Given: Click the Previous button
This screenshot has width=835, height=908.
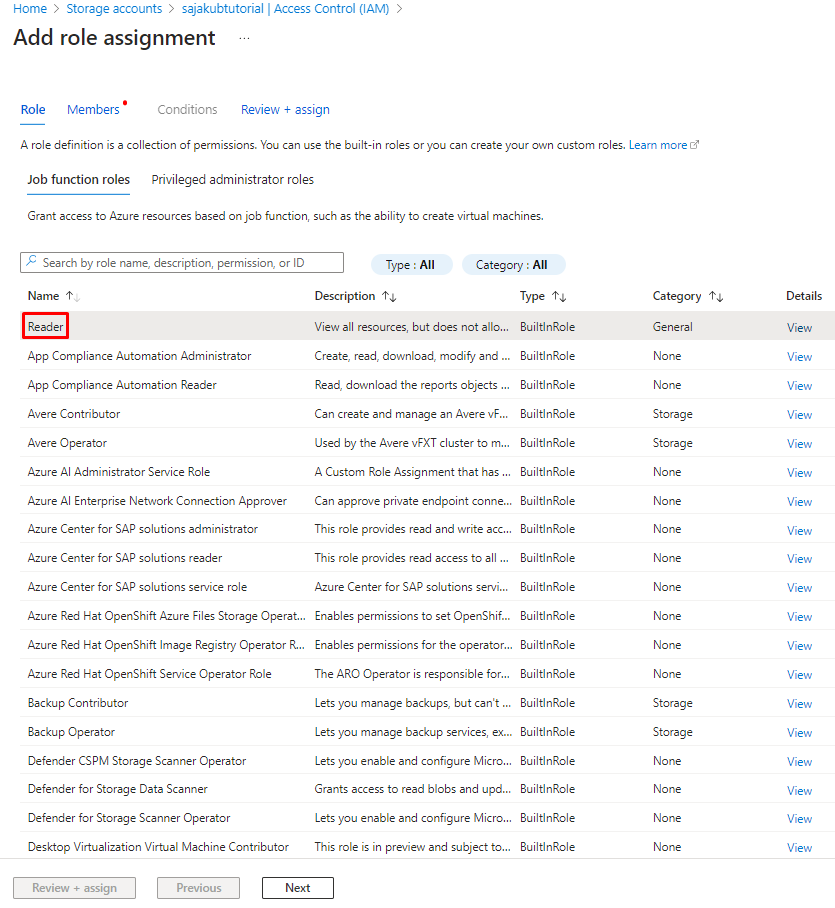Looking at the screenshot, I should tap(199, 888).
